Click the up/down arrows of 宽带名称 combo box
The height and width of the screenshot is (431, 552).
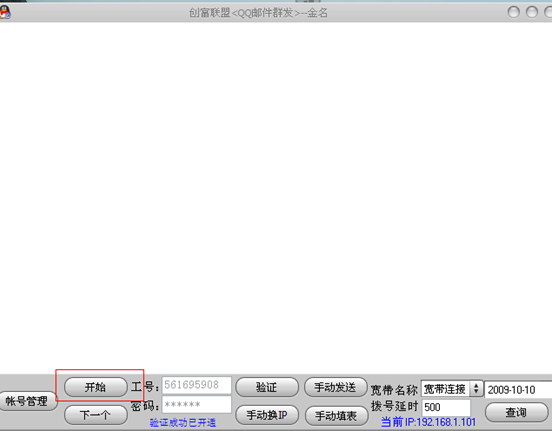(476, 389)
